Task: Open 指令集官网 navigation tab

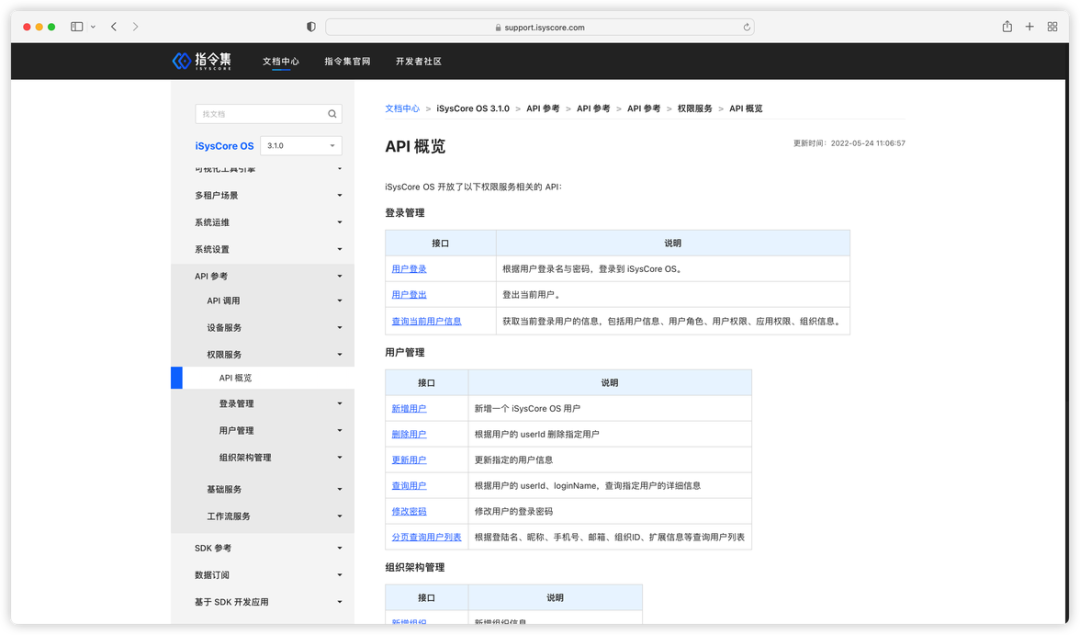Action: 347,61
